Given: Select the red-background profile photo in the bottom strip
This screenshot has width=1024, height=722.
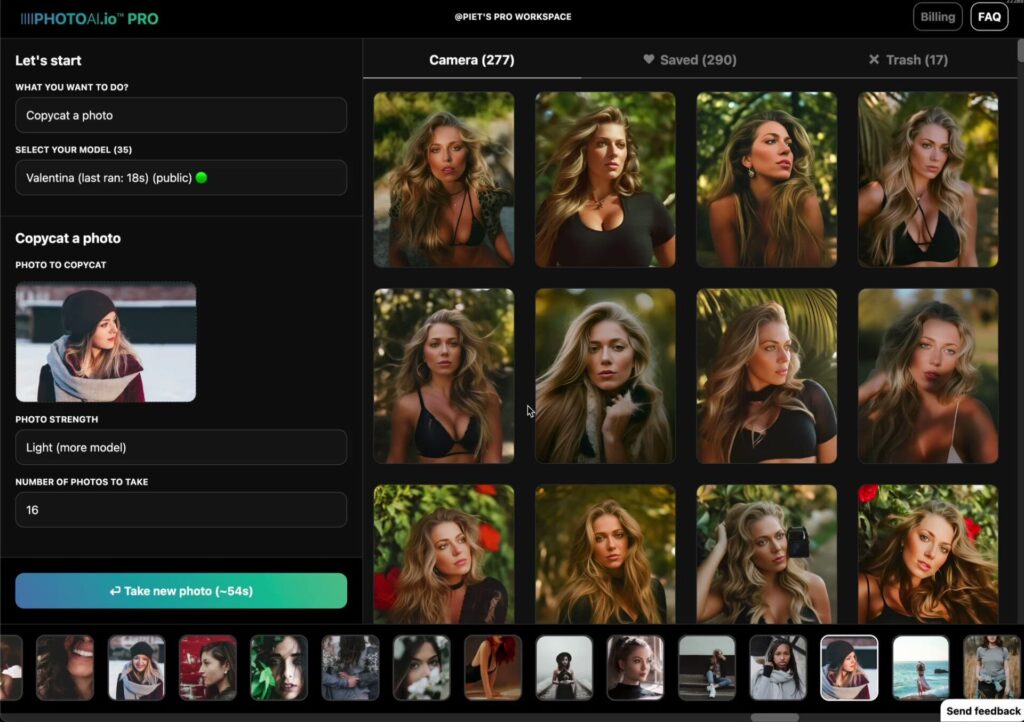Looking at the screenshot, I should click(208, 667).
